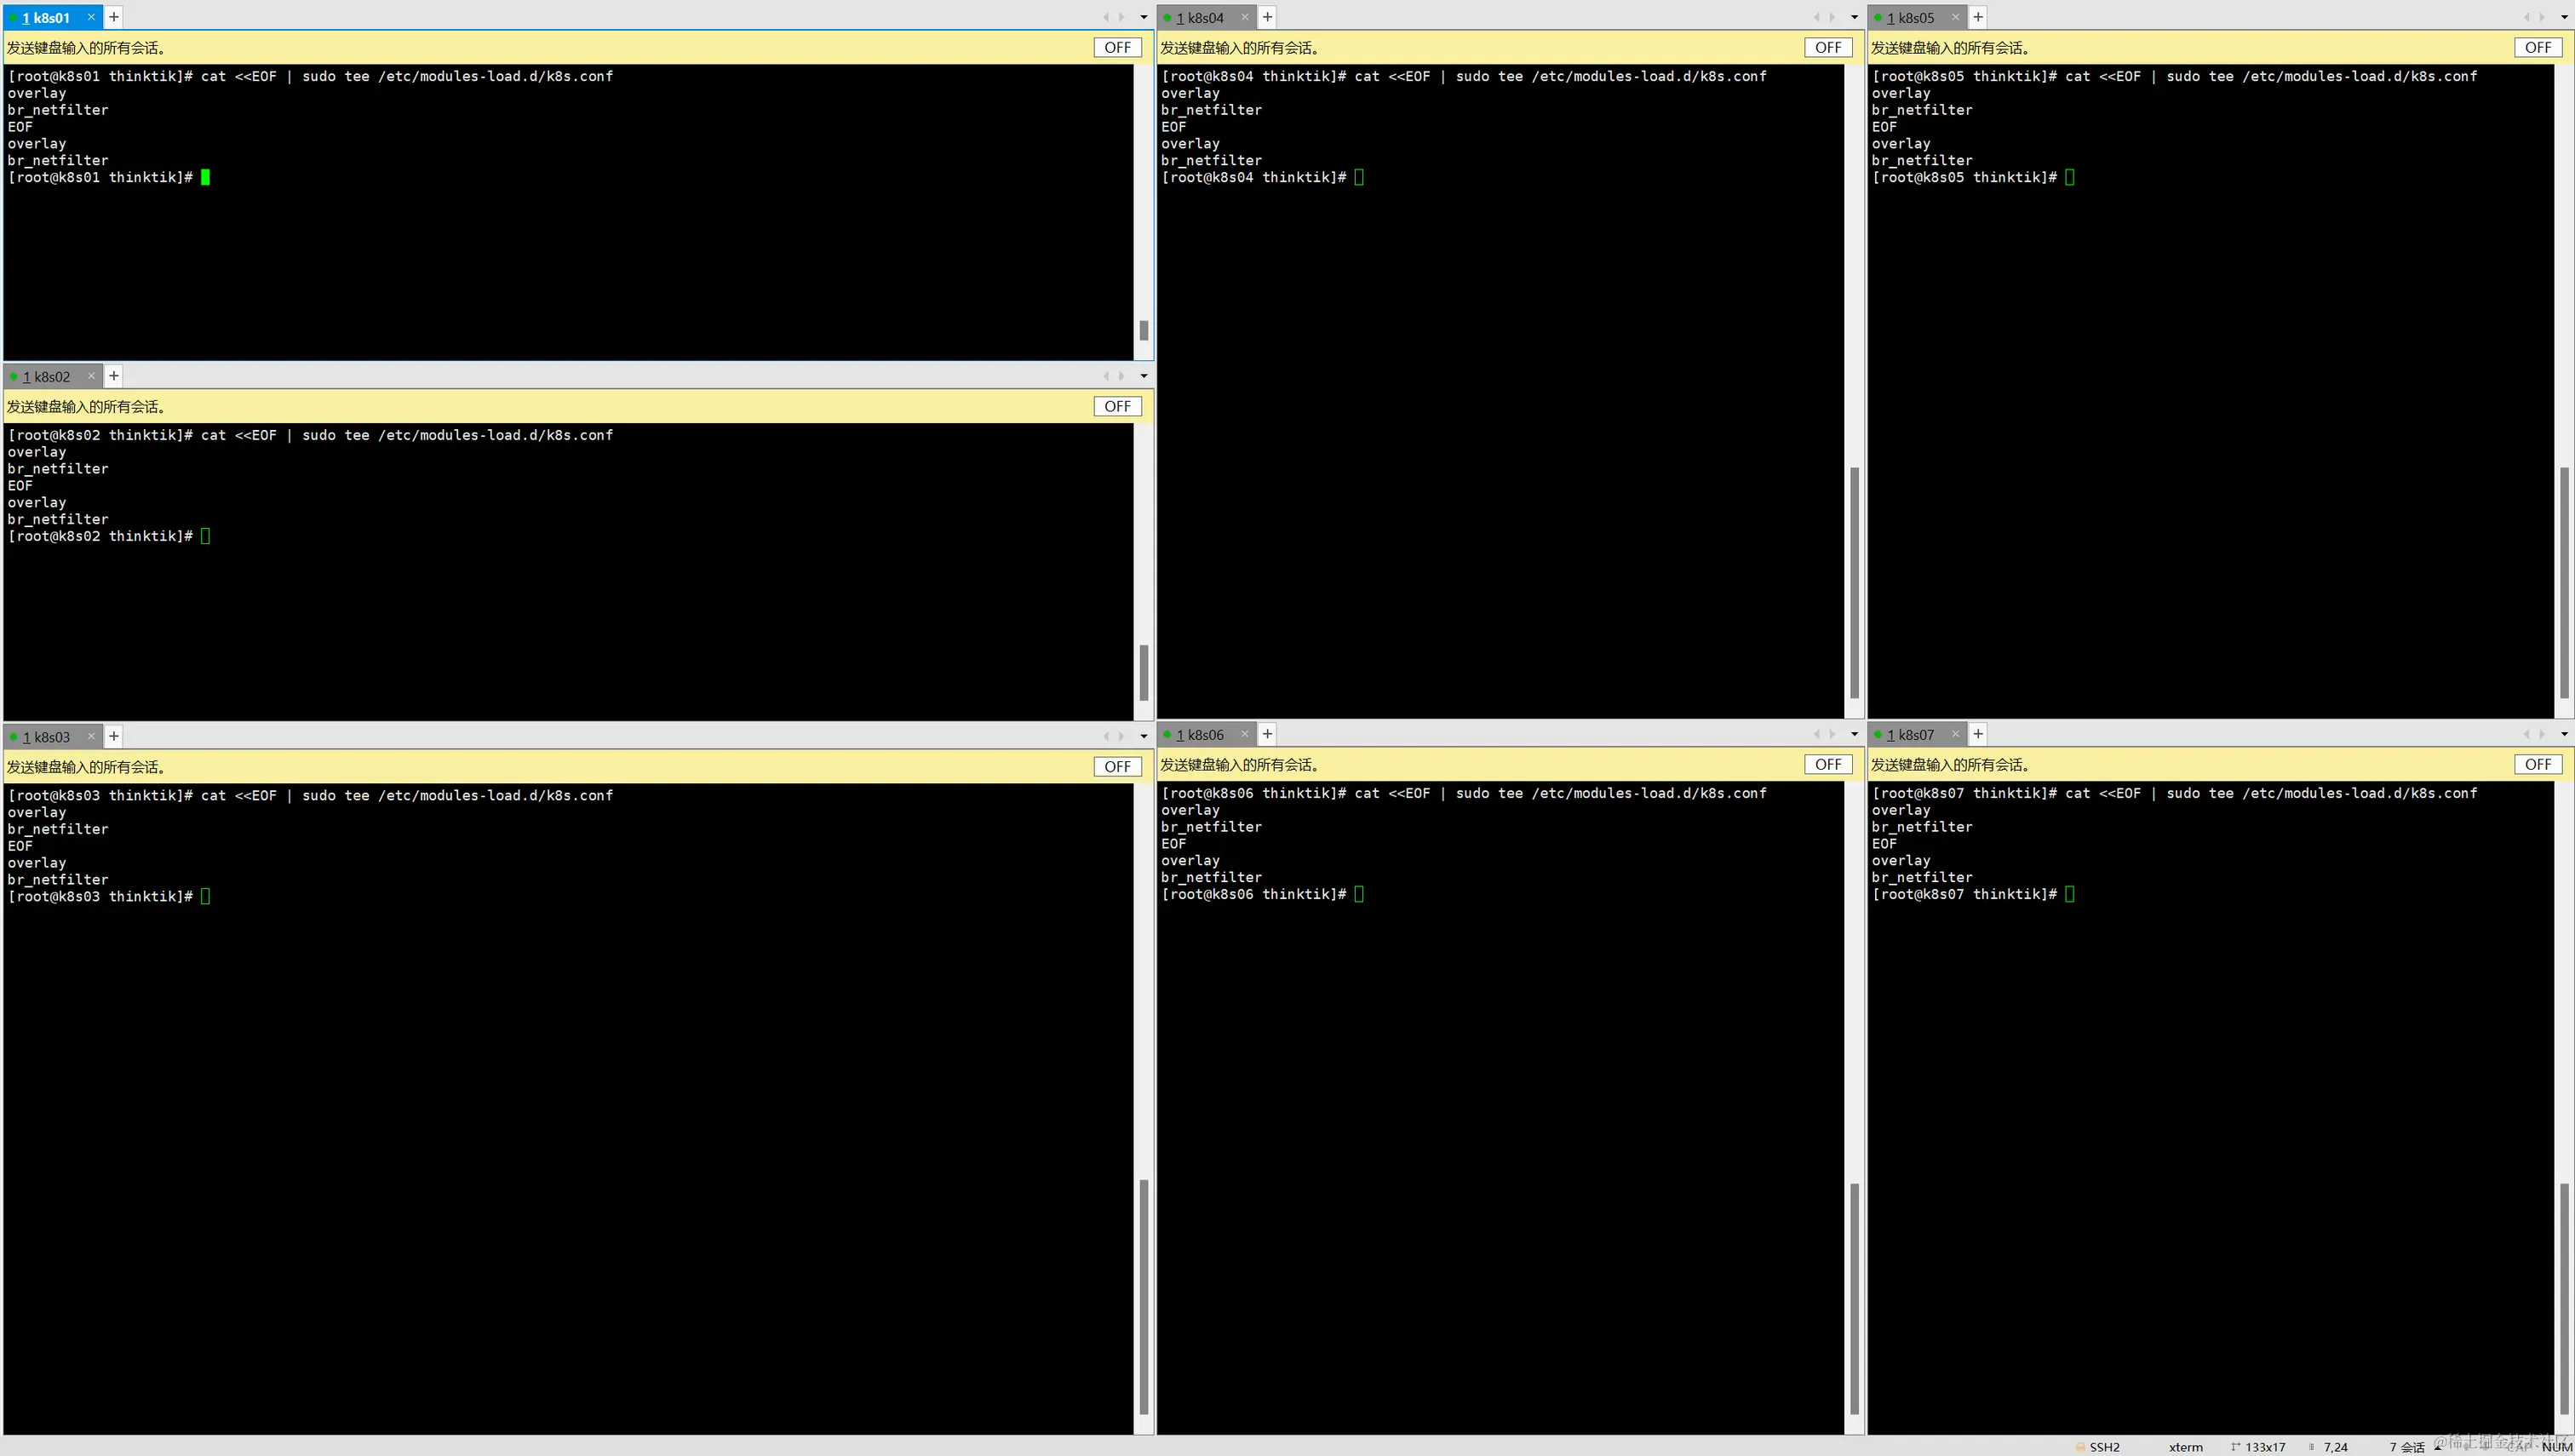Close the k8s02 session tab

point(91,376)
